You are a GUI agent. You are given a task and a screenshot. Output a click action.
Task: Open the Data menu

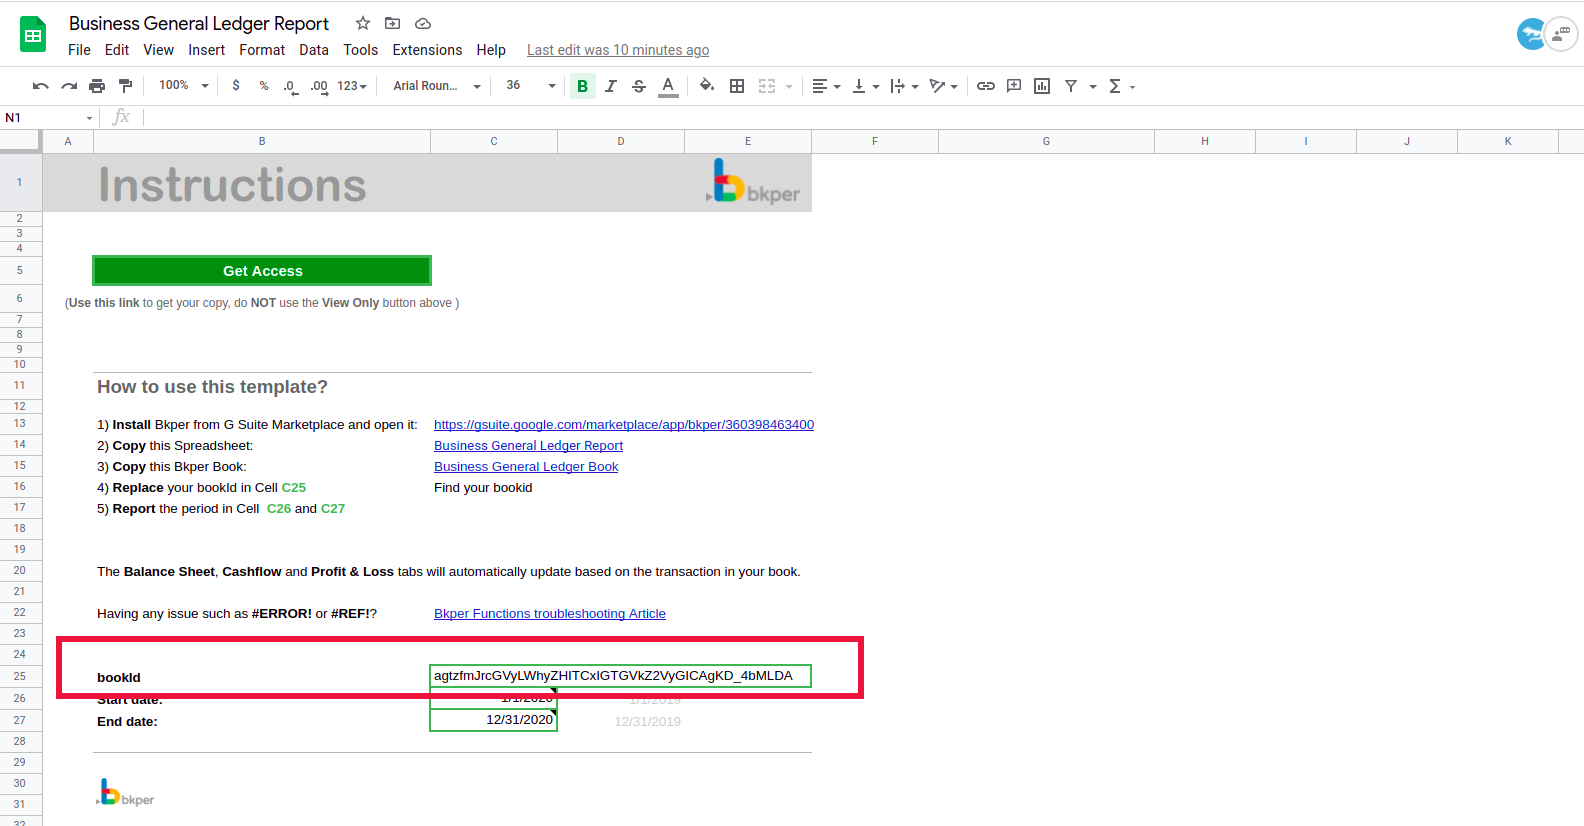(x=314, y=50)
